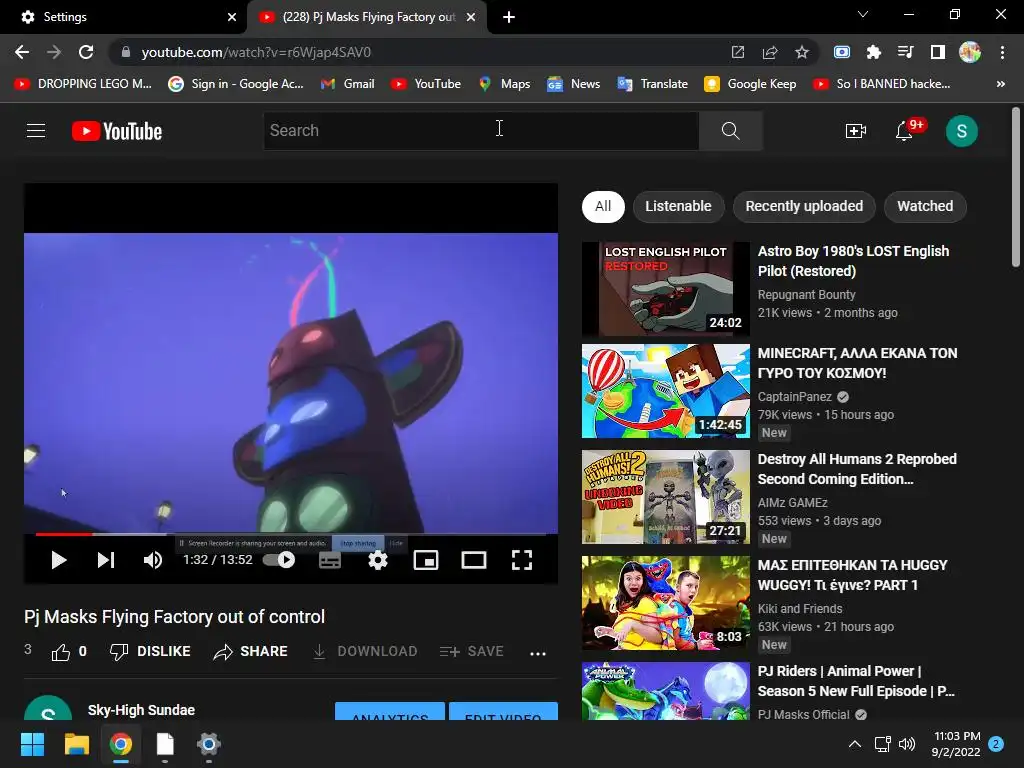
Task: Go back in browser history
Action: (x=22, y=52)
